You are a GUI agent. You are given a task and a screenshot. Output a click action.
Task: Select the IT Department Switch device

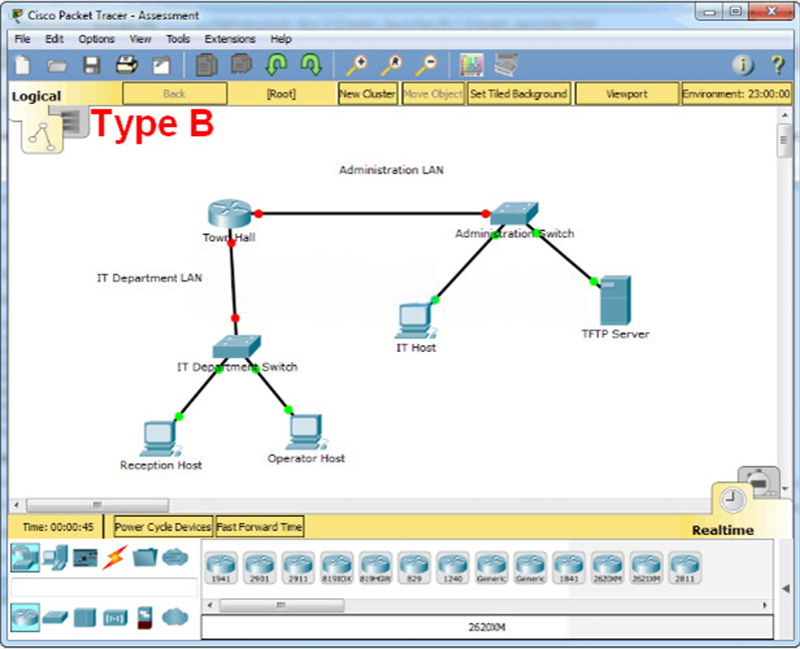237,346
